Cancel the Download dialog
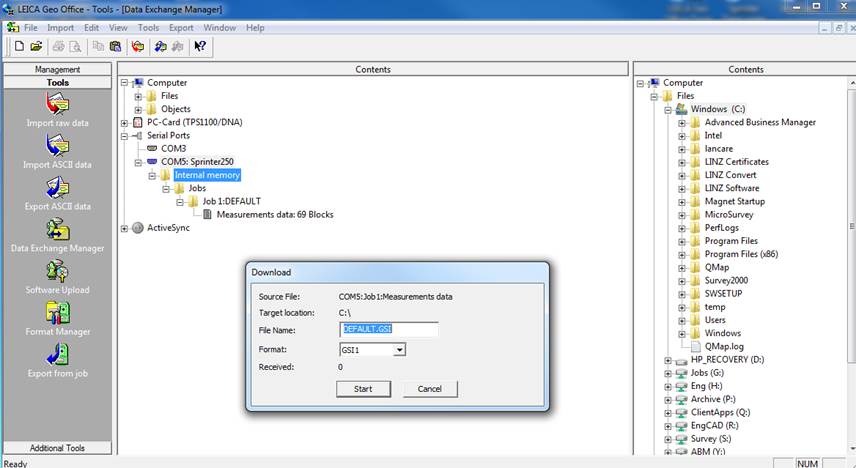Viewport: 856px width, 468px height. coord(429,389)
